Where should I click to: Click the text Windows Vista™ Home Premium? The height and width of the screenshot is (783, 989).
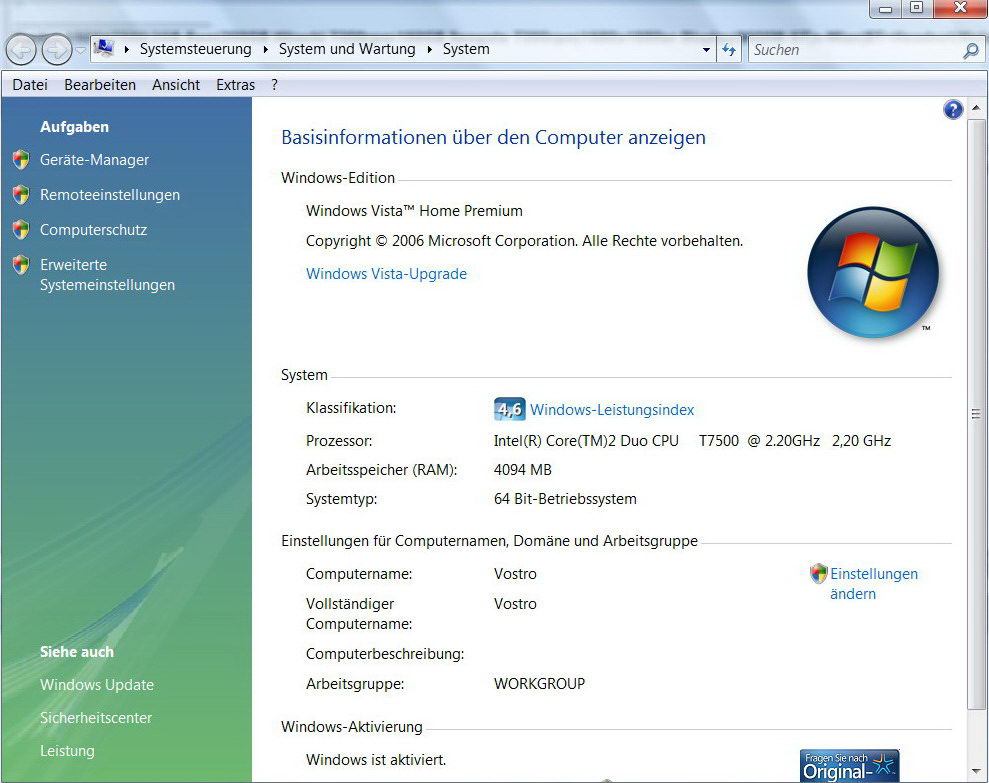(414, 211)
